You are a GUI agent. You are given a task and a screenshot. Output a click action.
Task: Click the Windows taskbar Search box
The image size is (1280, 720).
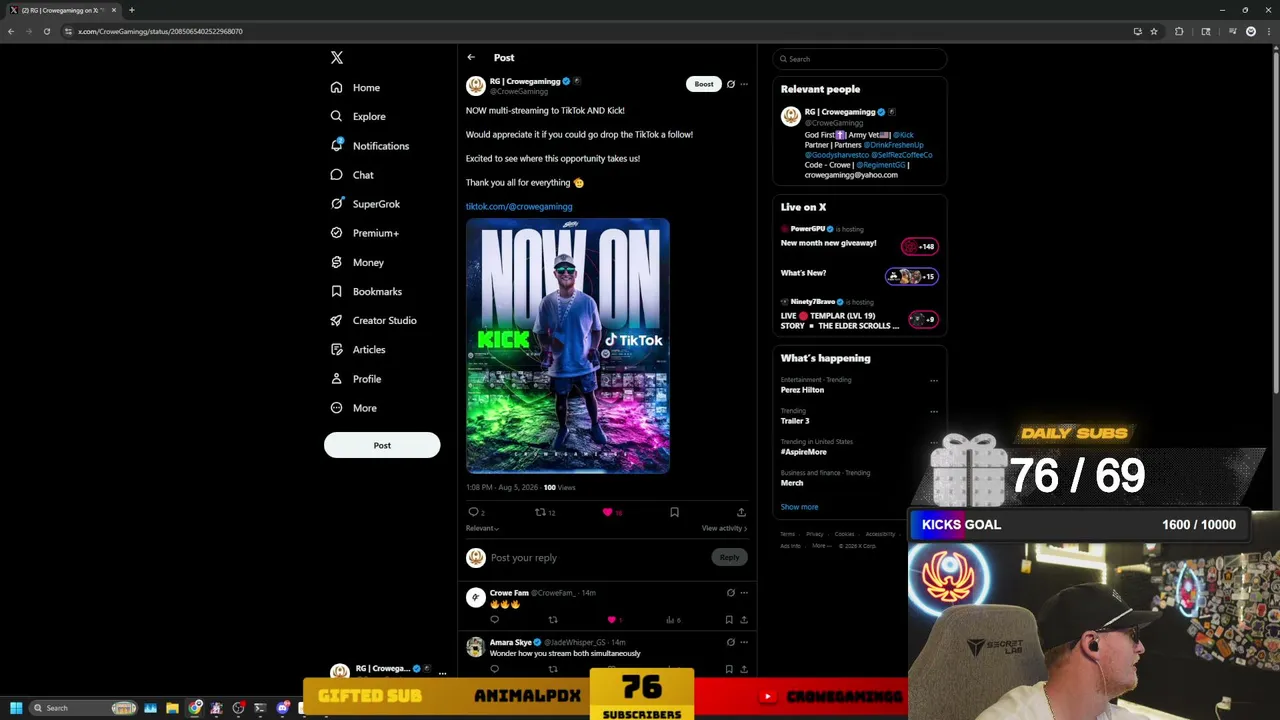click(x=84, y=708)
